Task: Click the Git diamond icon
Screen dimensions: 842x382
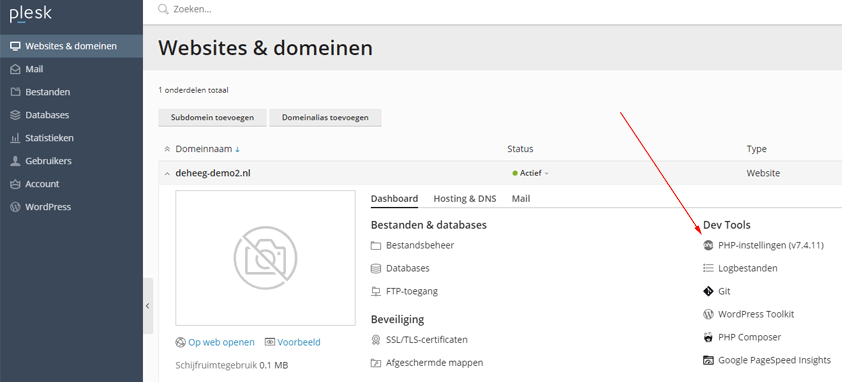Action: click(708, 291)
